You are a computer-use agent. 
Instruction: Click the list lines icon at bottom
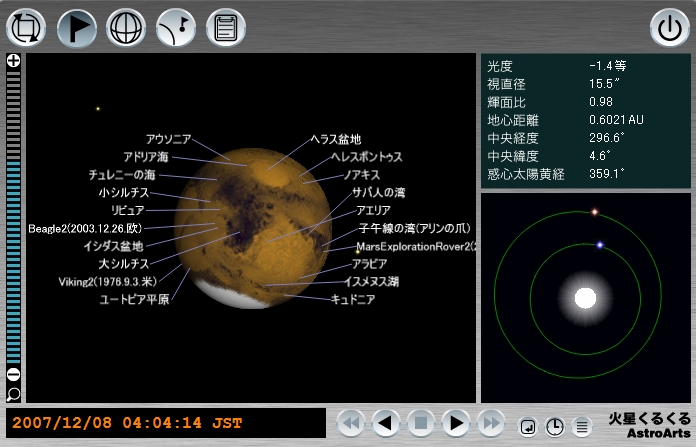pyautogui.click(x=582, y=427)
